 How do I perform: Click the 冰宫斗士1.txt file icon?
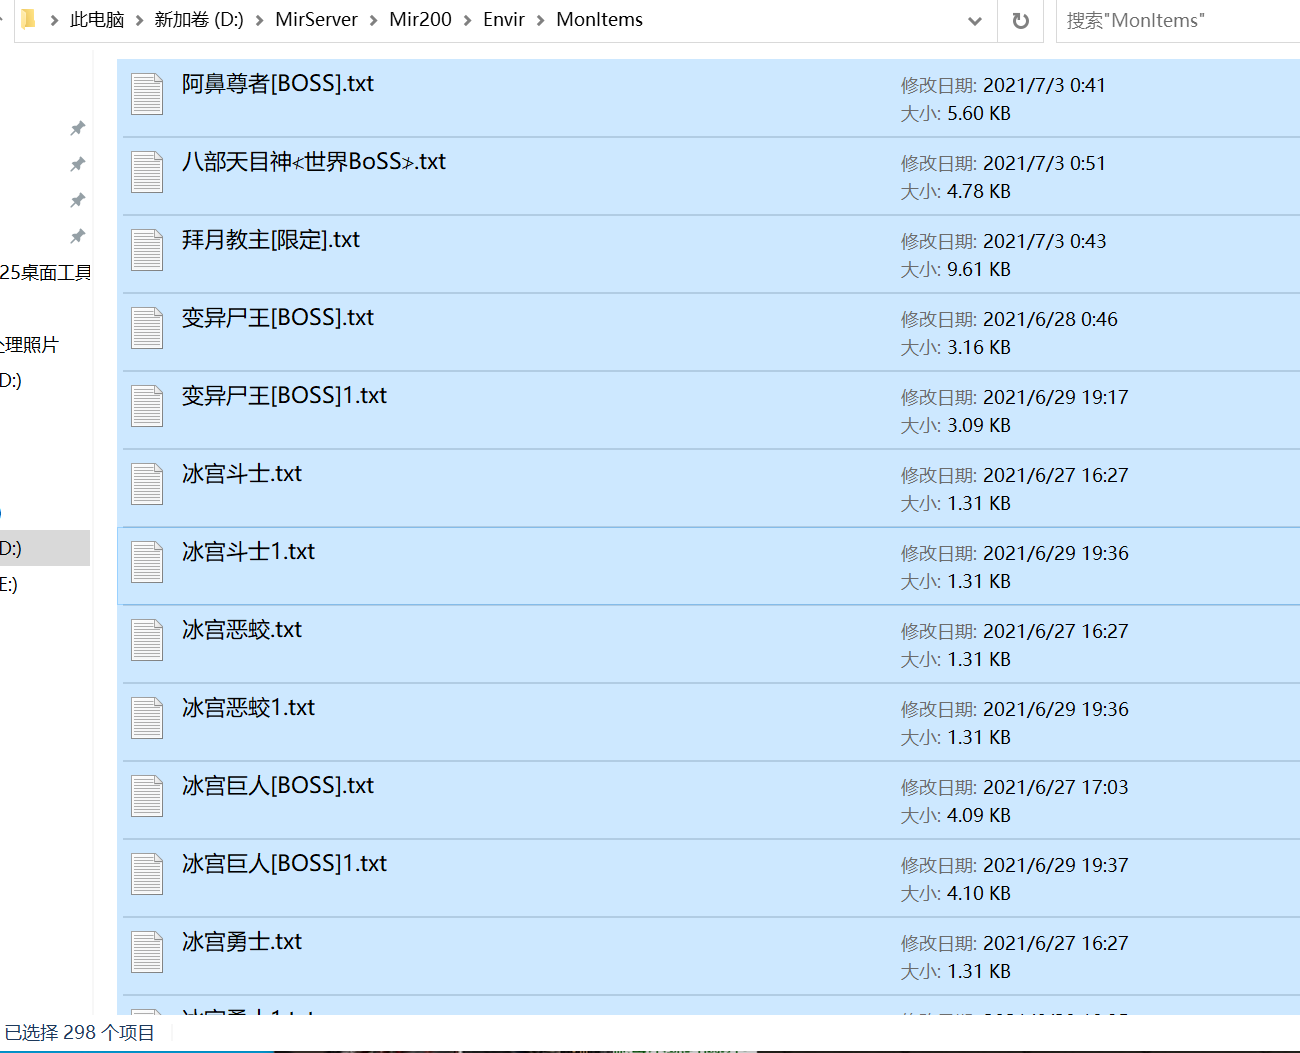147,562
